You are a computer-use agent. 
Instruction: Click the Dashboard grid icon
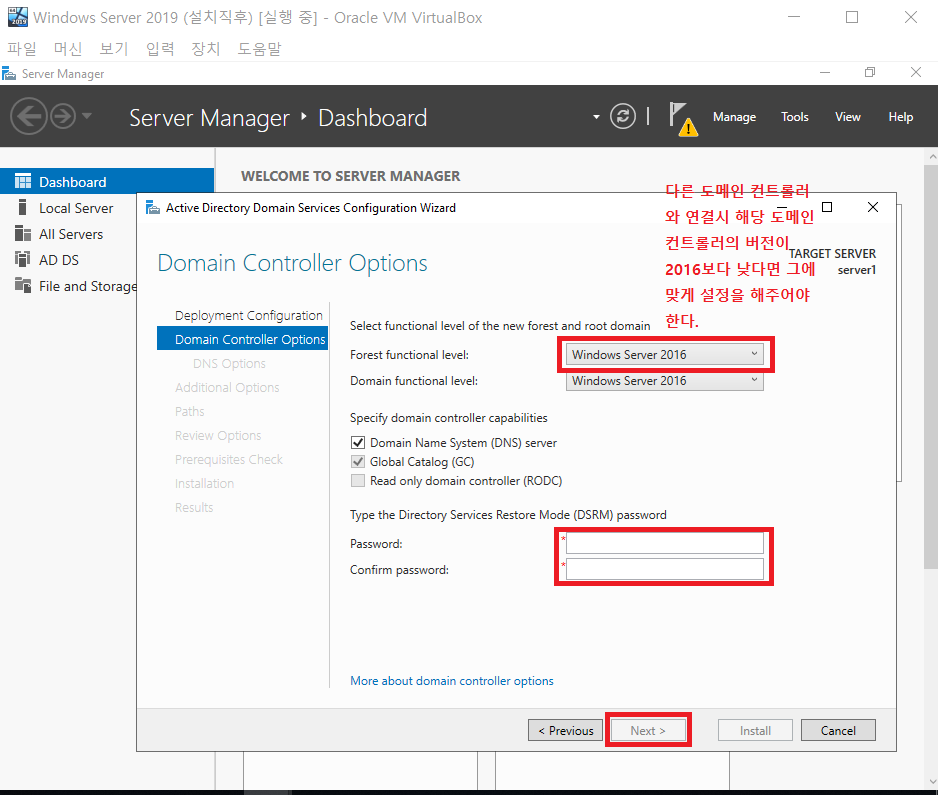click(x=23, y=181)
